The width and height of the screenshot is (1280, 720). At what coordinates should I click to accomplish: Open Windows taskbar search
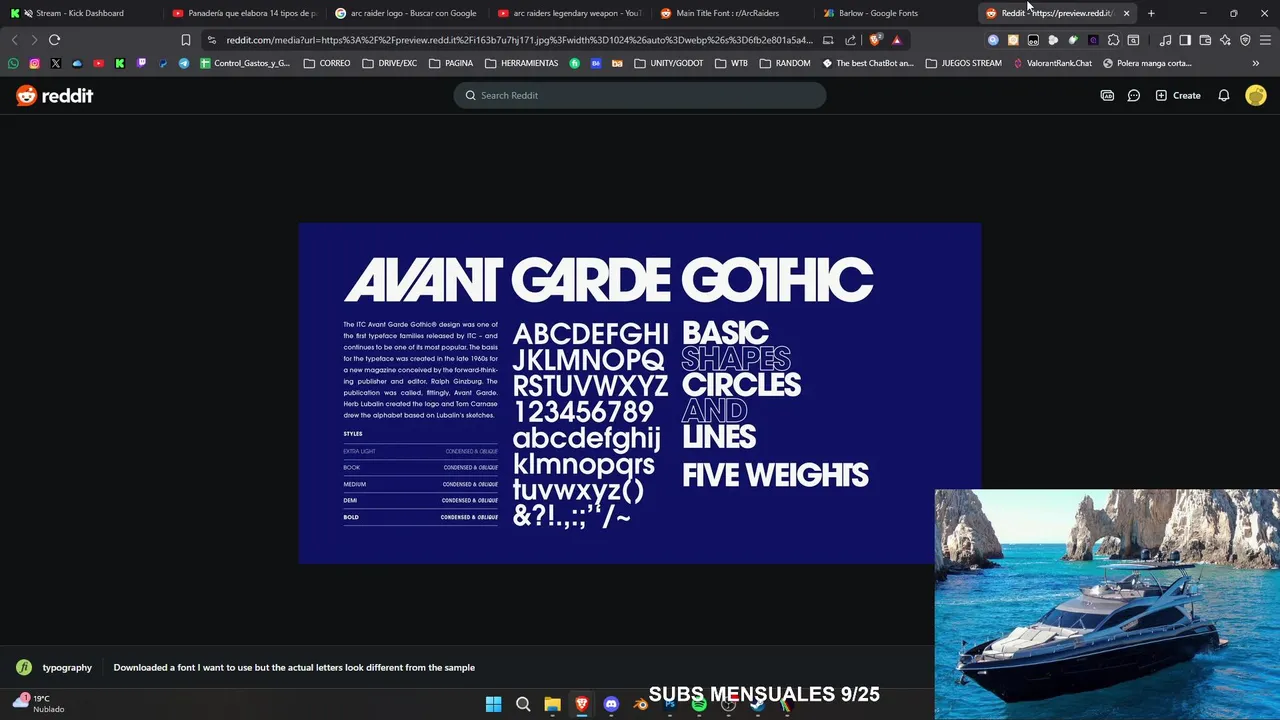pos(523,704)
